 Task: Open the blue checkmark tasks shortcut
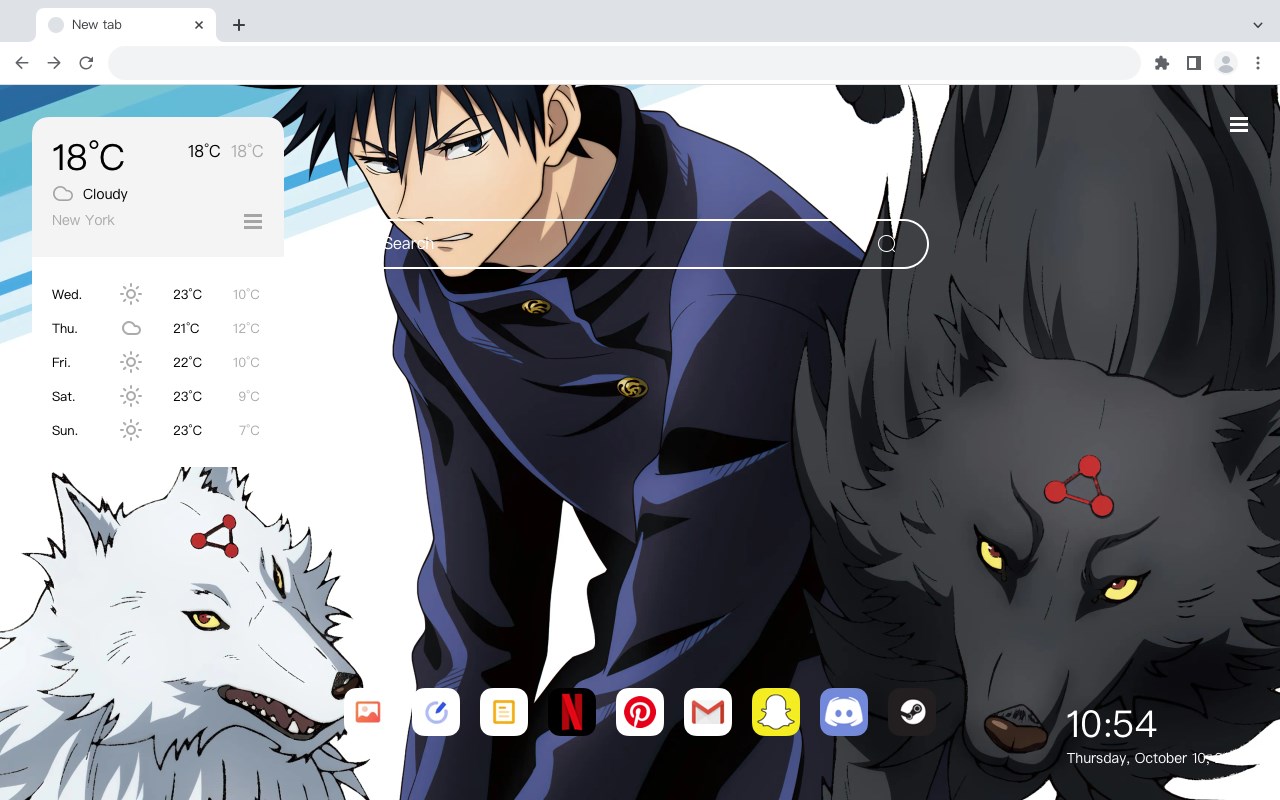pos(436,712)
